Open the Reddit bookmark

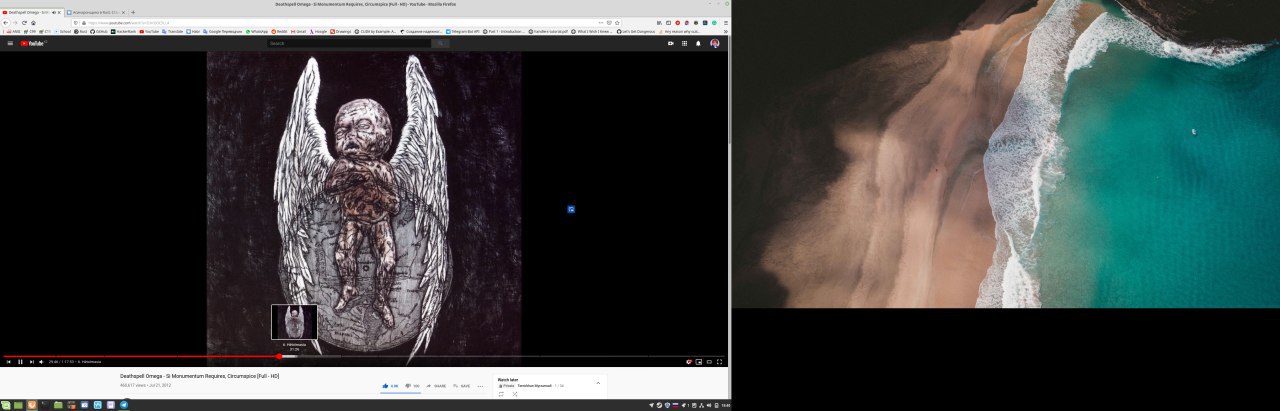[x=279, y=31]
